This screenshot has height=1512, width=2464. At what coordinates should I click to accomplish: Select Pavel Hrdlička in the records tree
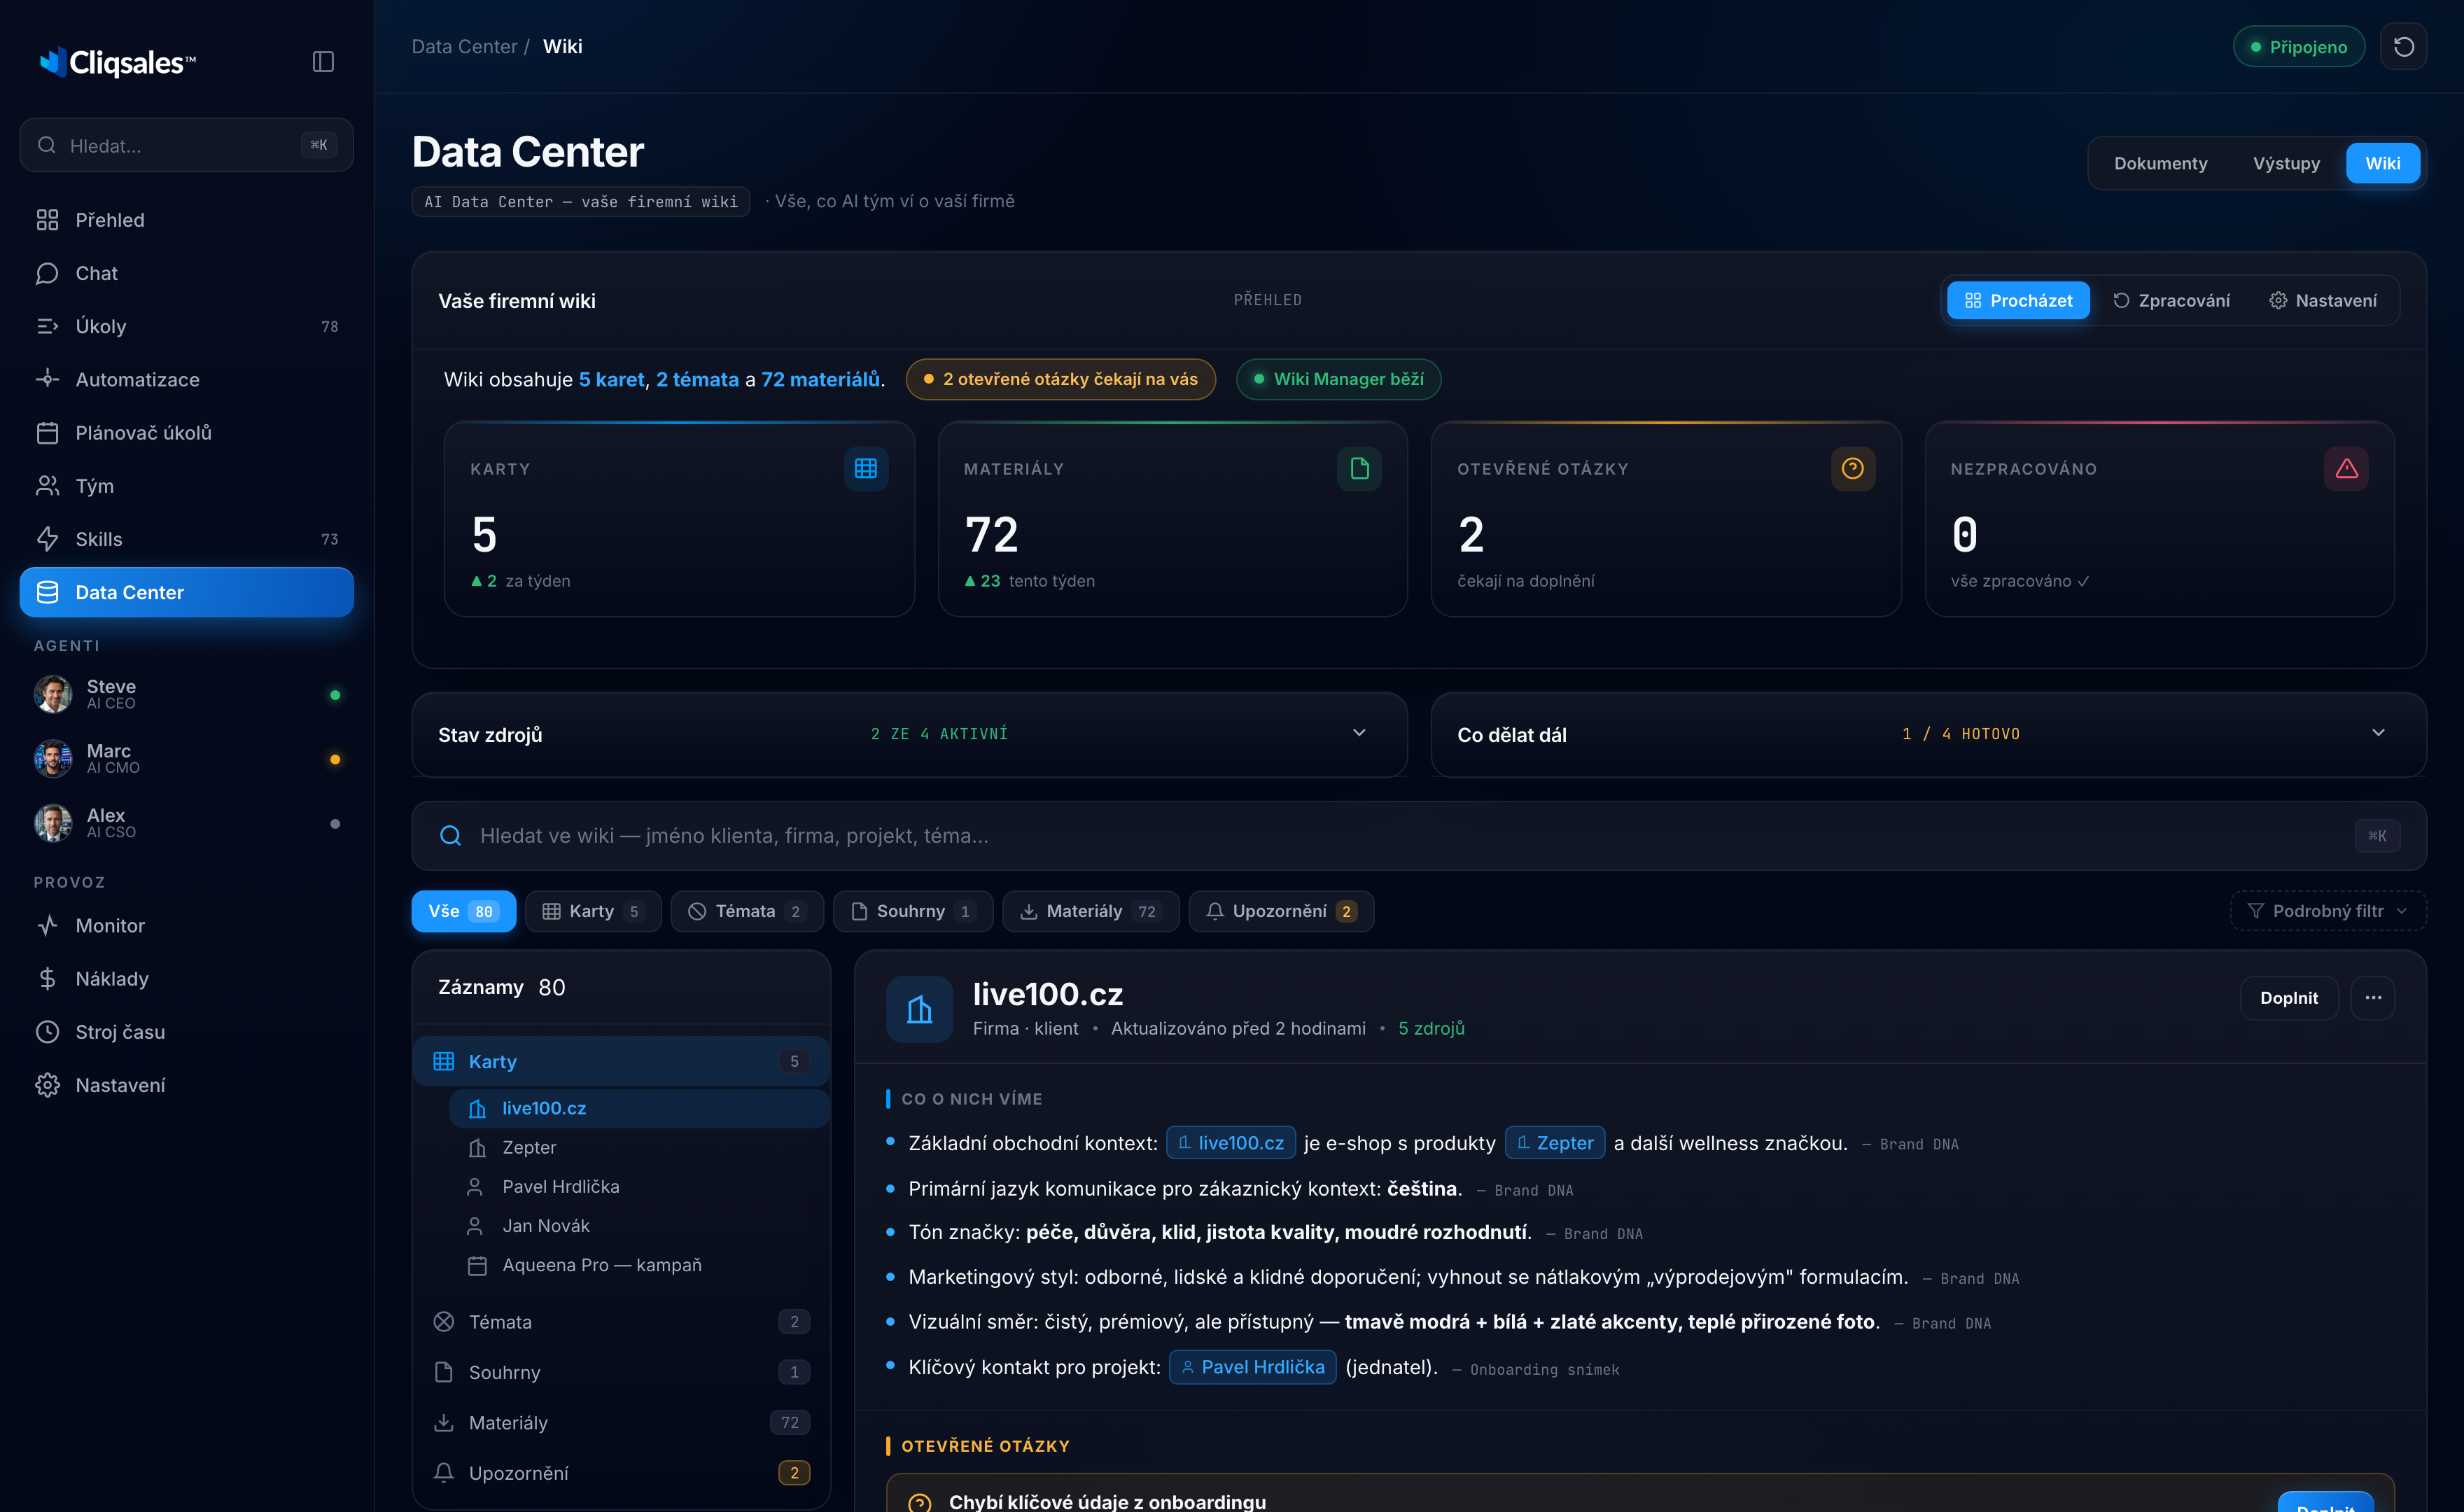click(639, 1187)
